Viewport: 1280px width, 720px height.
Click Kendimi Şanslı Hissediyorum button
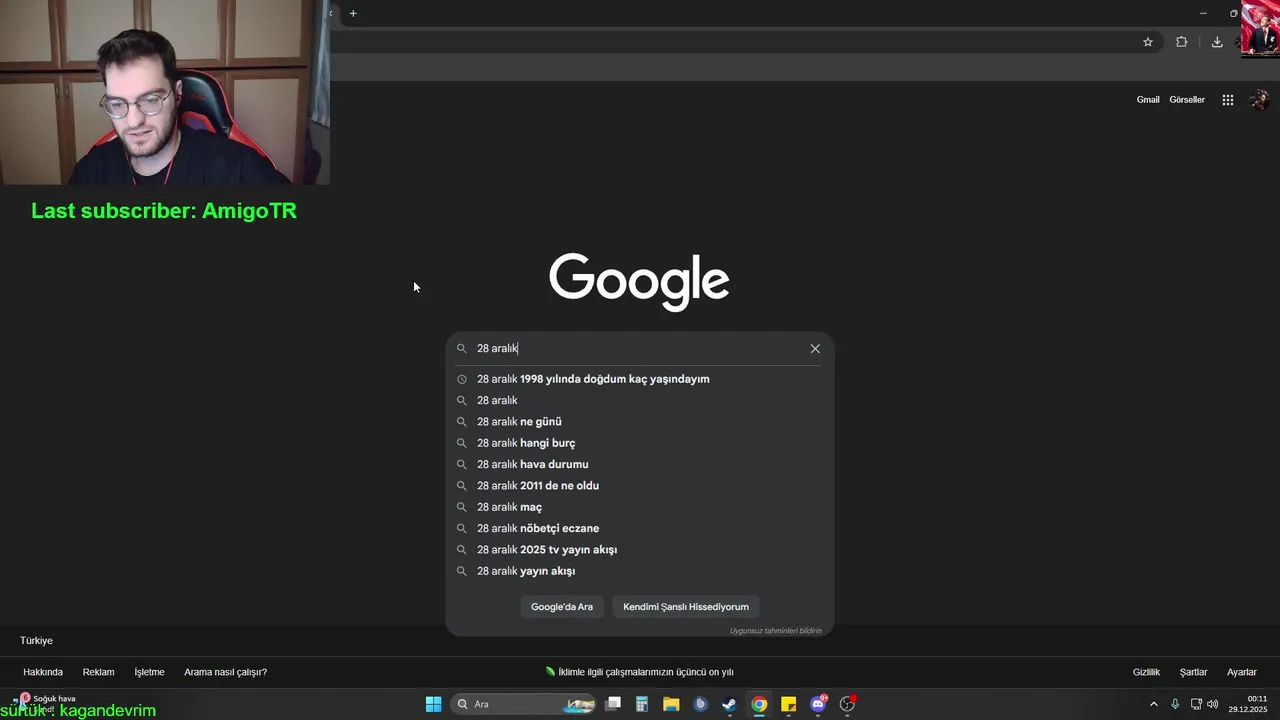point(686,607)
